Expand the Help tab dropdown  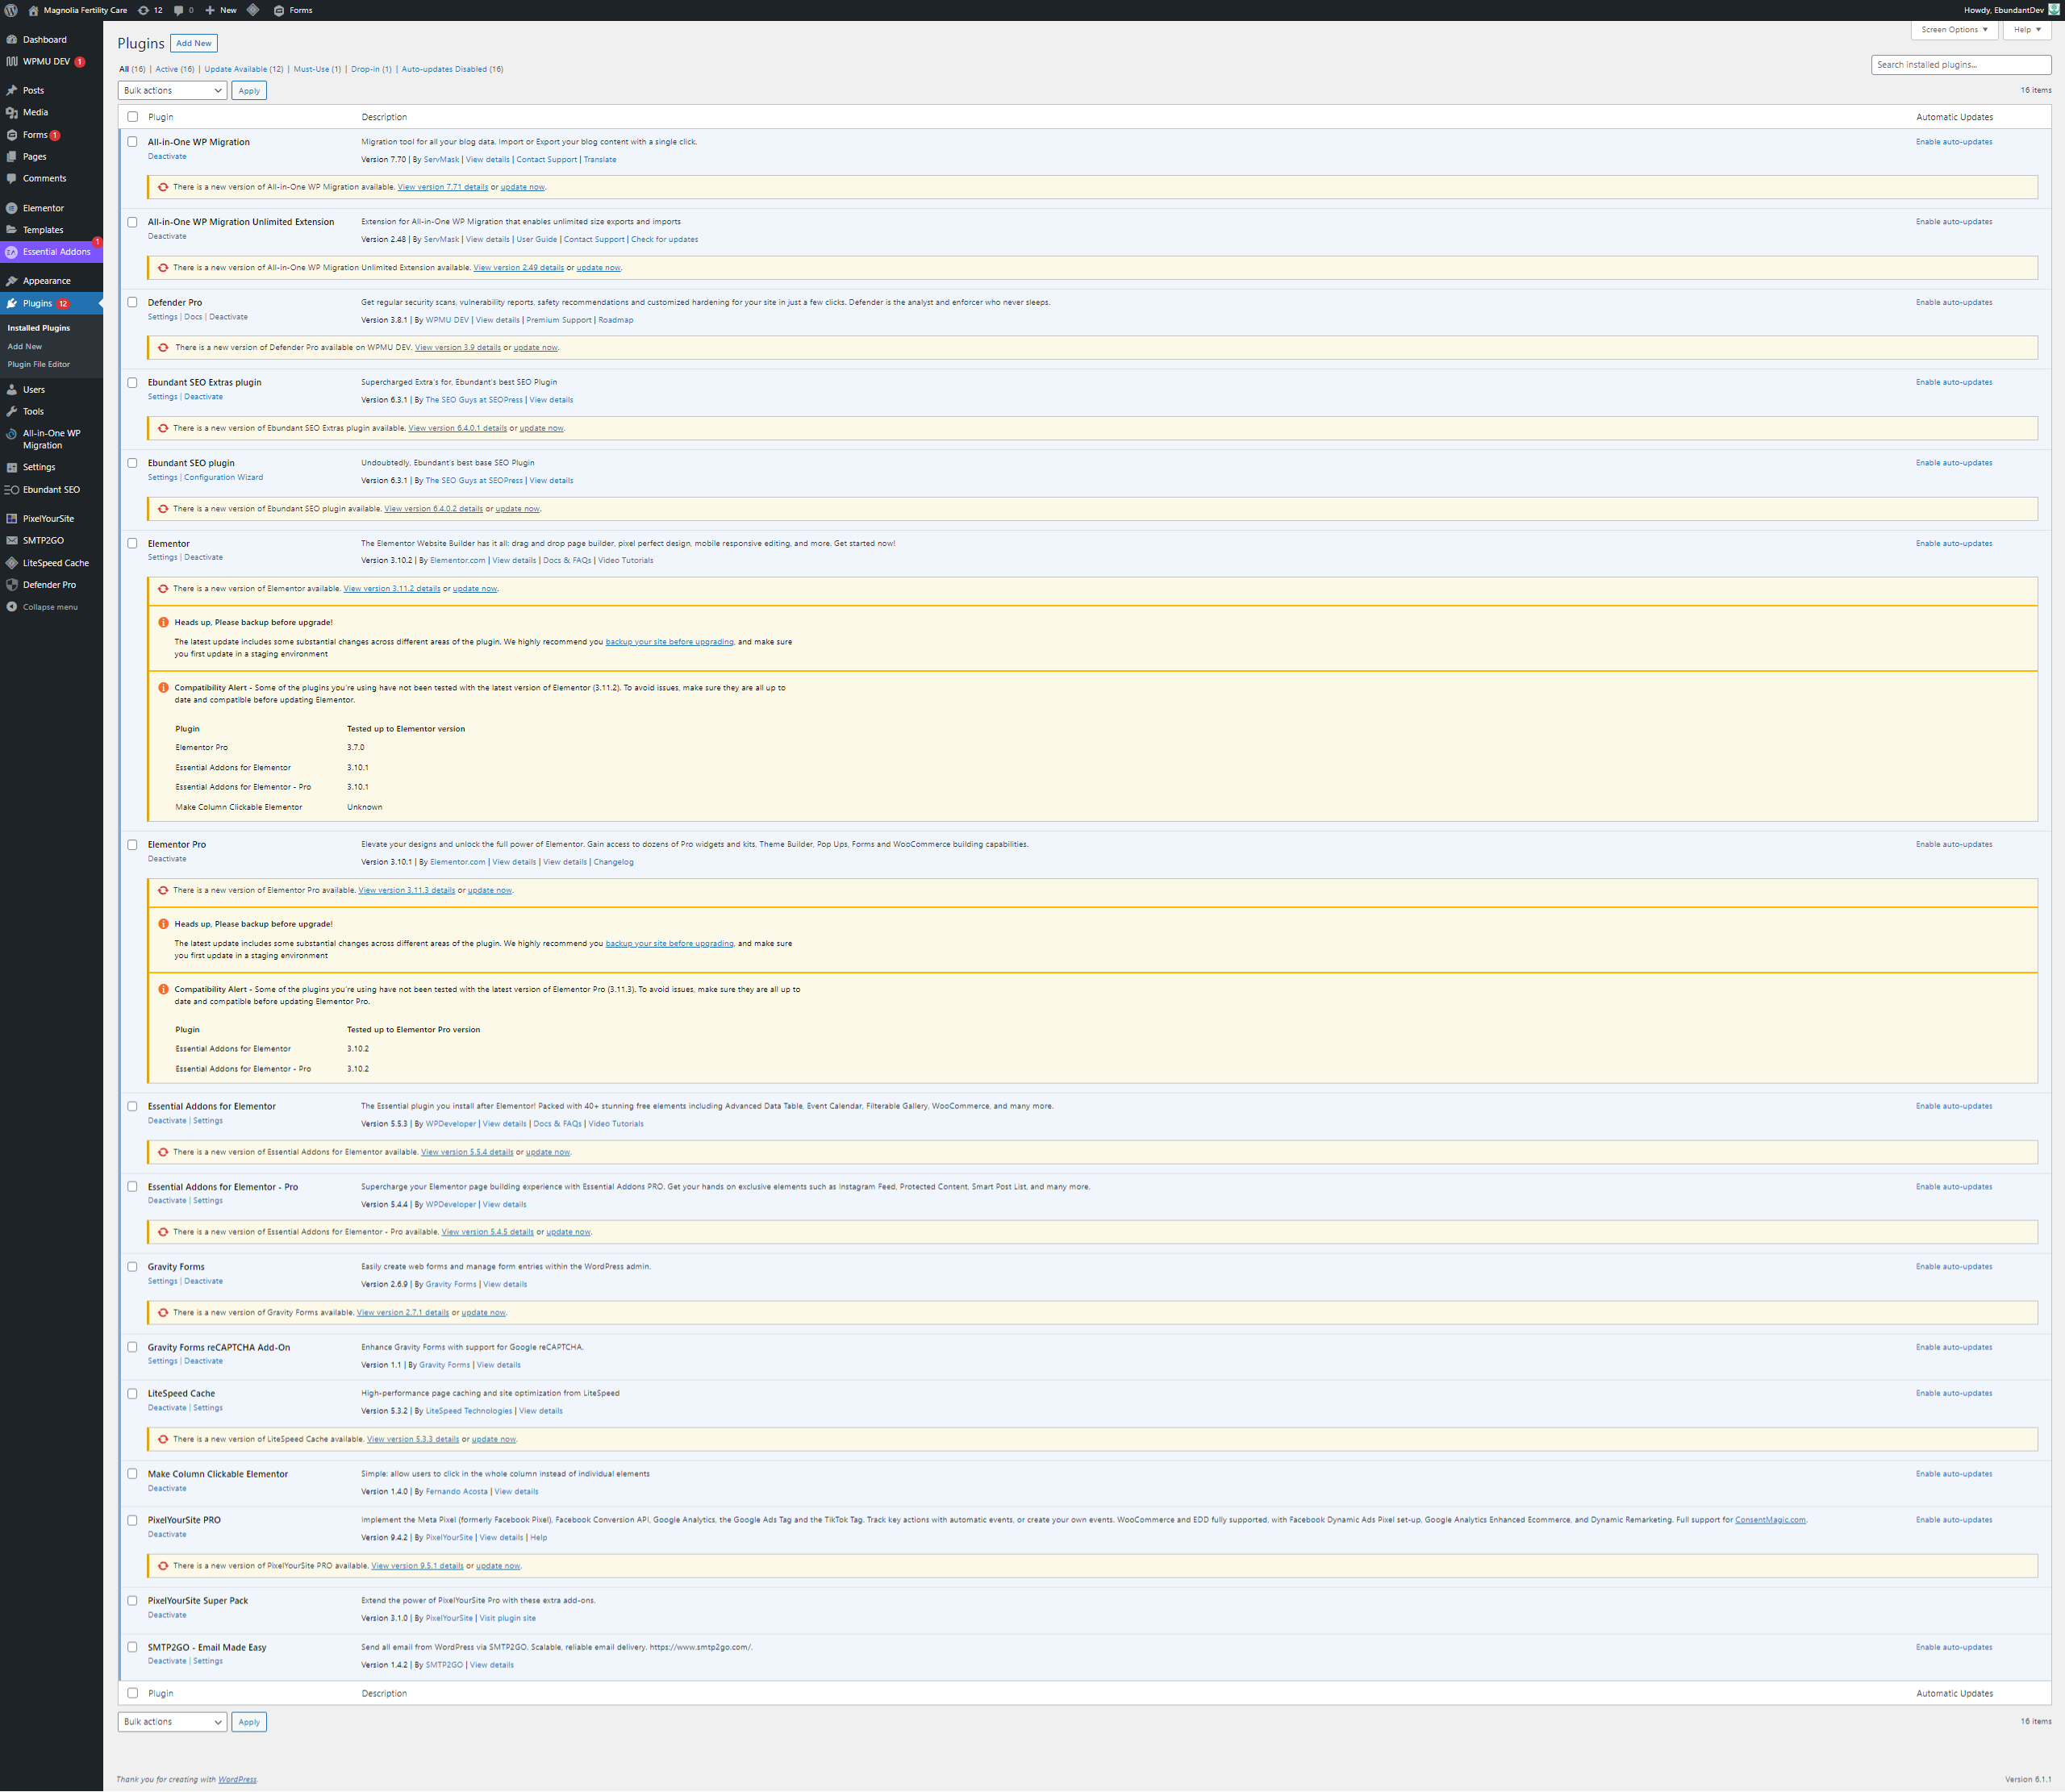coord(2027,30)
